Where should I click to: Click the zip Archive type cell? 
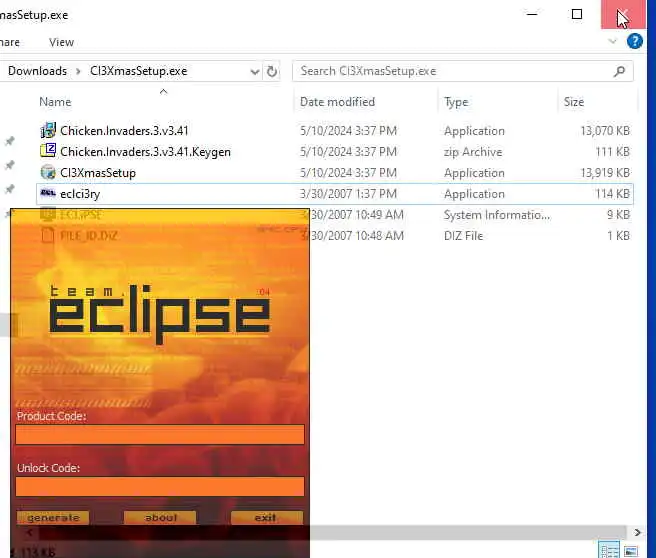click(x=473, y=151)
